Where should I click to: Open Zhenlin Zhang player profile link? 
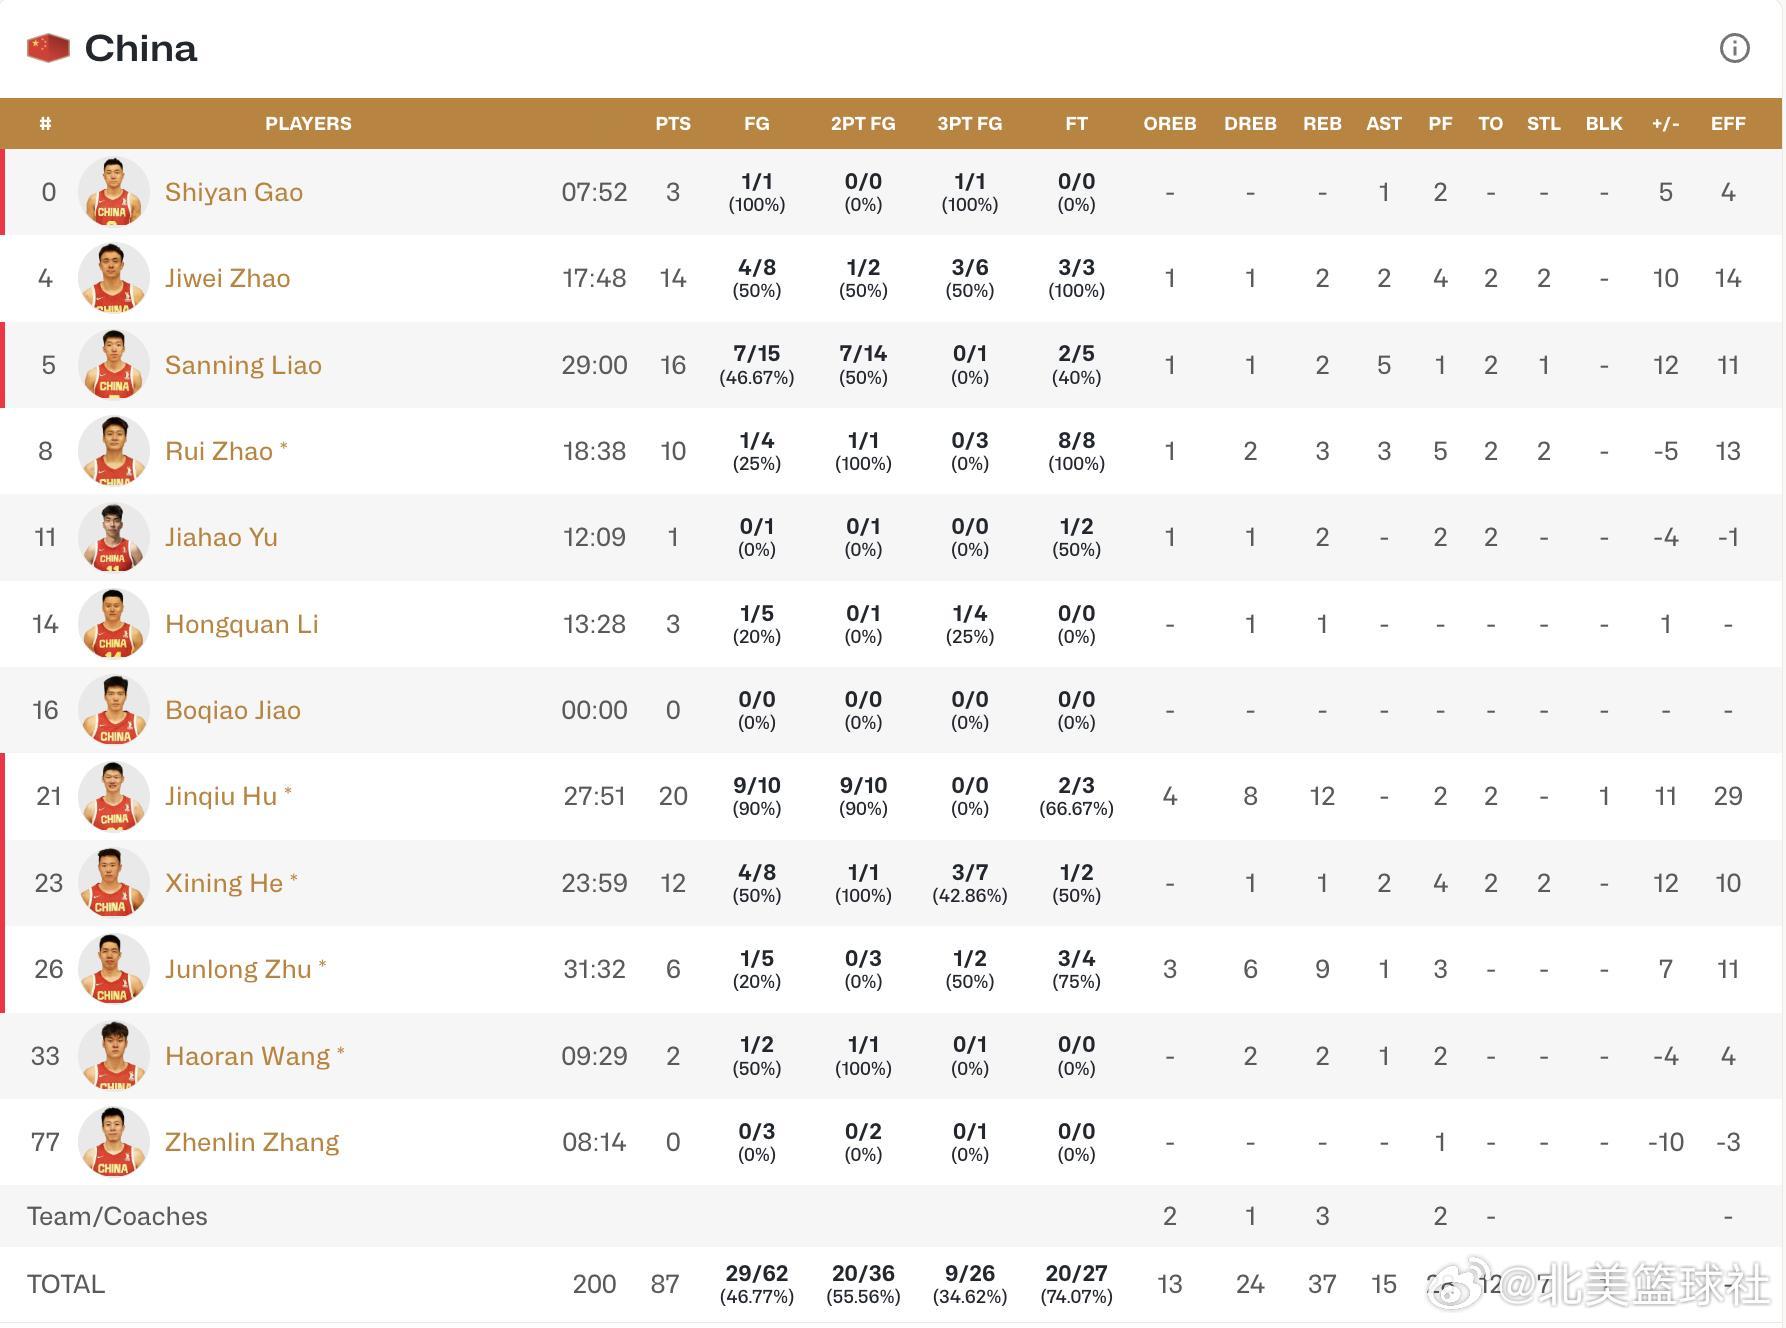click(252, 1142)
